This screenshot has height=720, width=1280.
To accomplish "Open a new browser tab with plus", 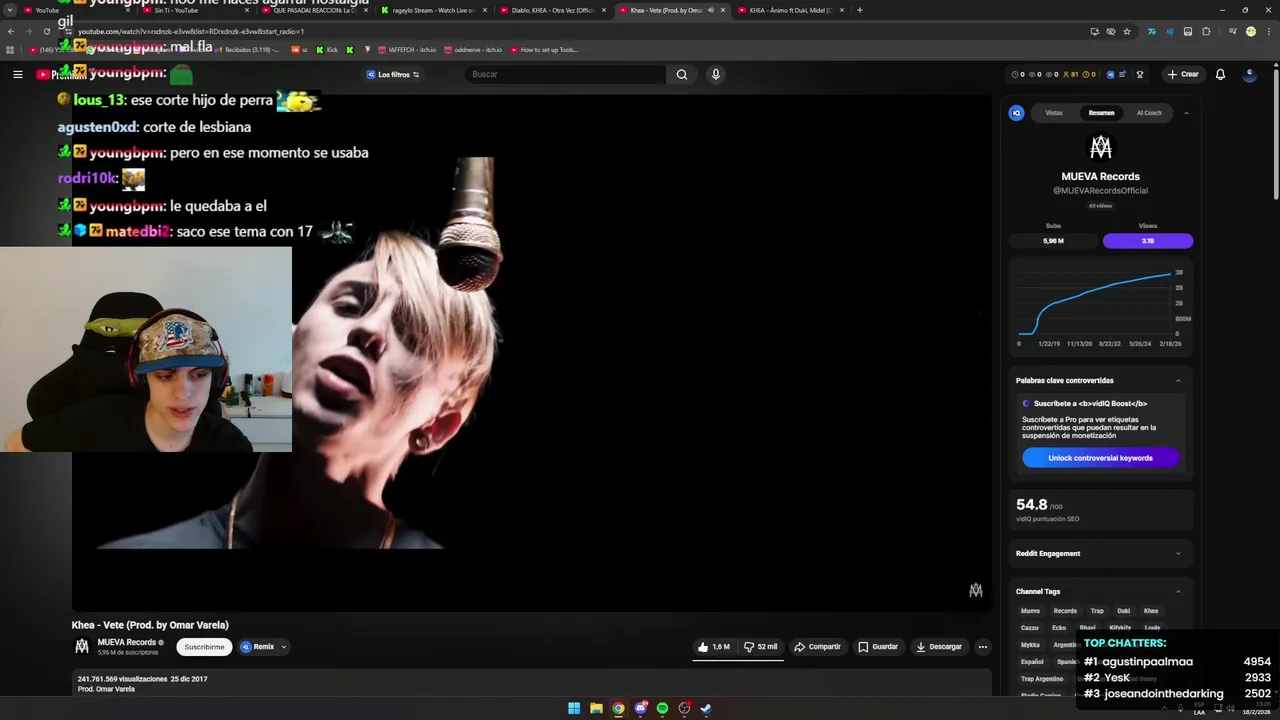I will [859, 10].
